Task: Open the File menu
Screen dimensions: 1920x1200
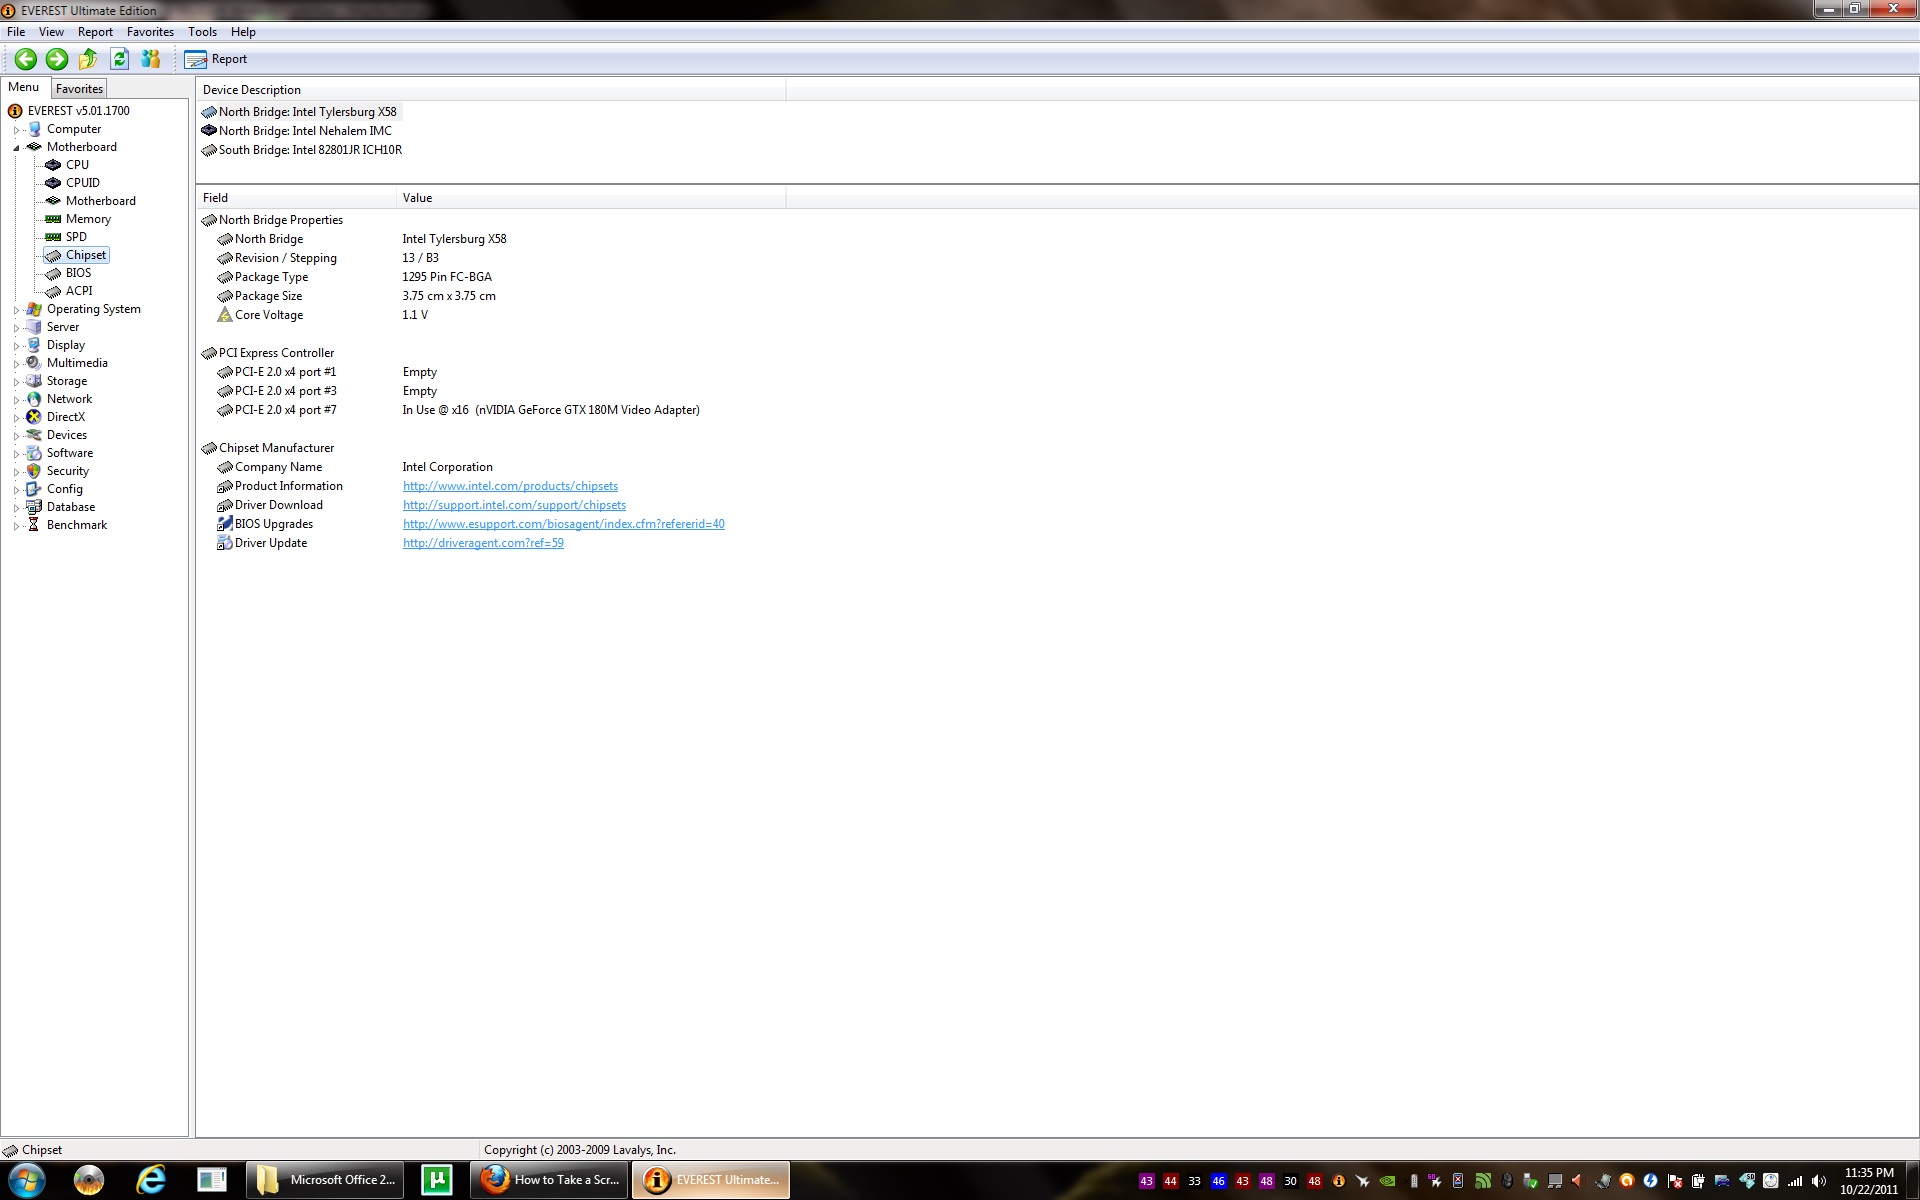Action: pos(16,32)
